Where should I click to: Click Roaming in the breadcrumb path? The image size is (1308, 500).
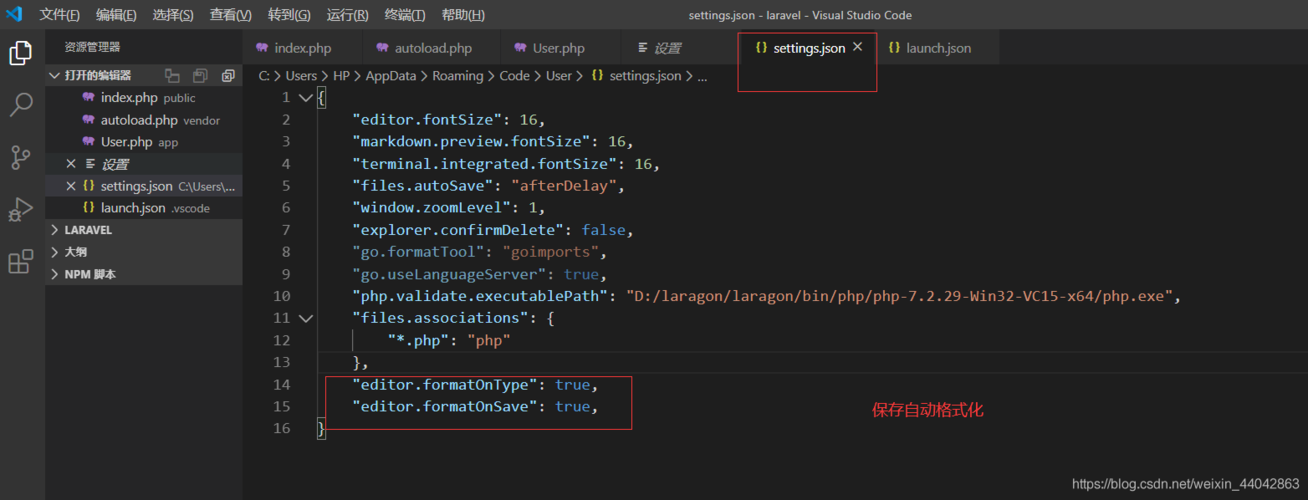pos(458,76)
